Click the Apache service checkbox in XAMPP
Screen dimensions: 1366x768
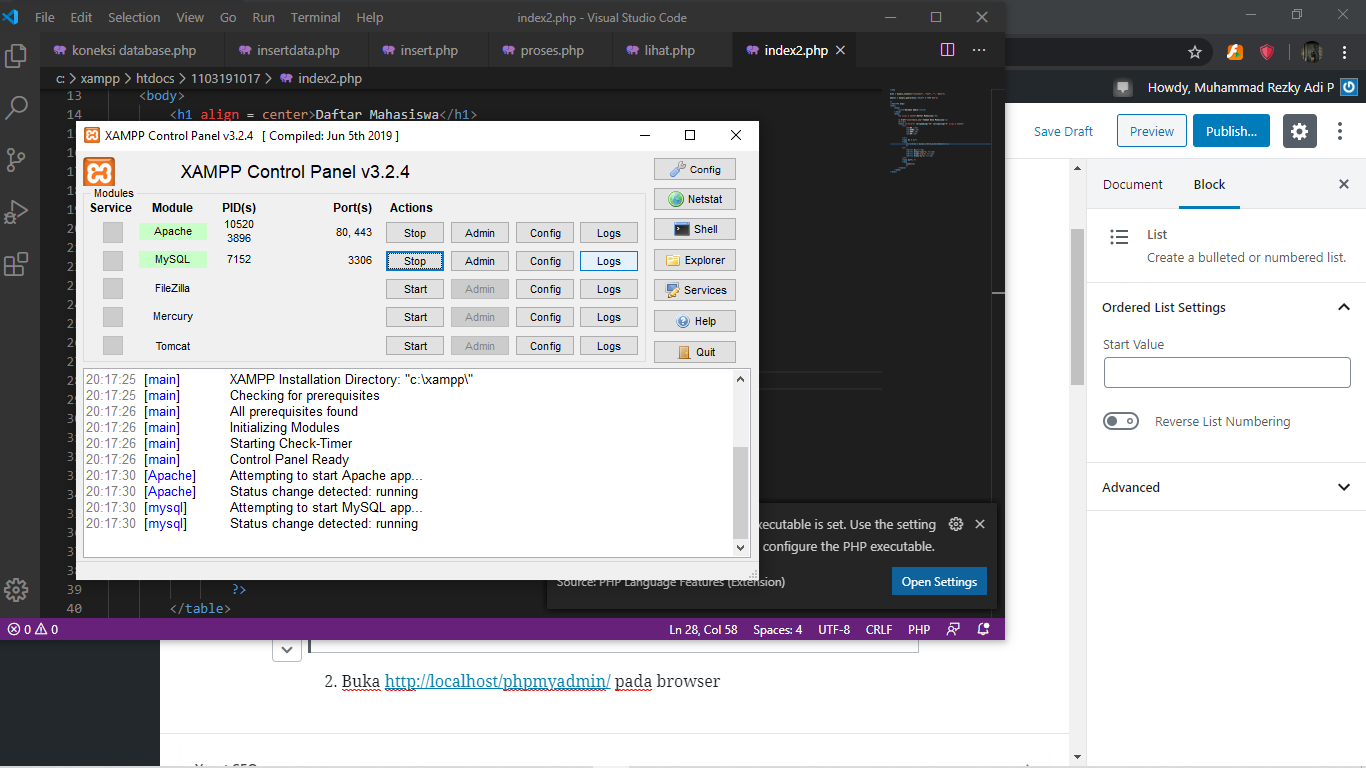(113, 232)
